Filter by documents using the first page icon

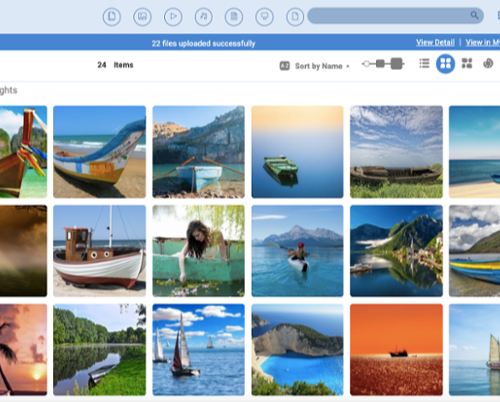point(112,16)
